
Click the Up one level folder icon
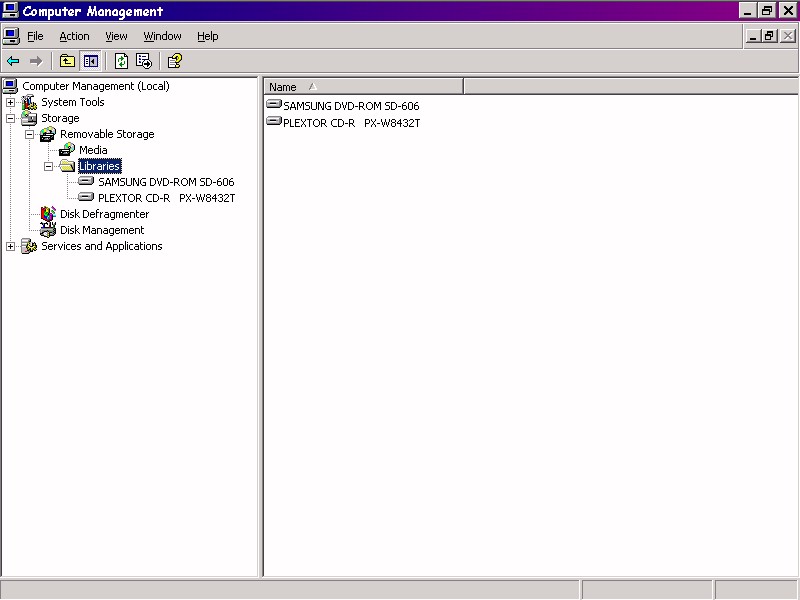coord(67,61)
